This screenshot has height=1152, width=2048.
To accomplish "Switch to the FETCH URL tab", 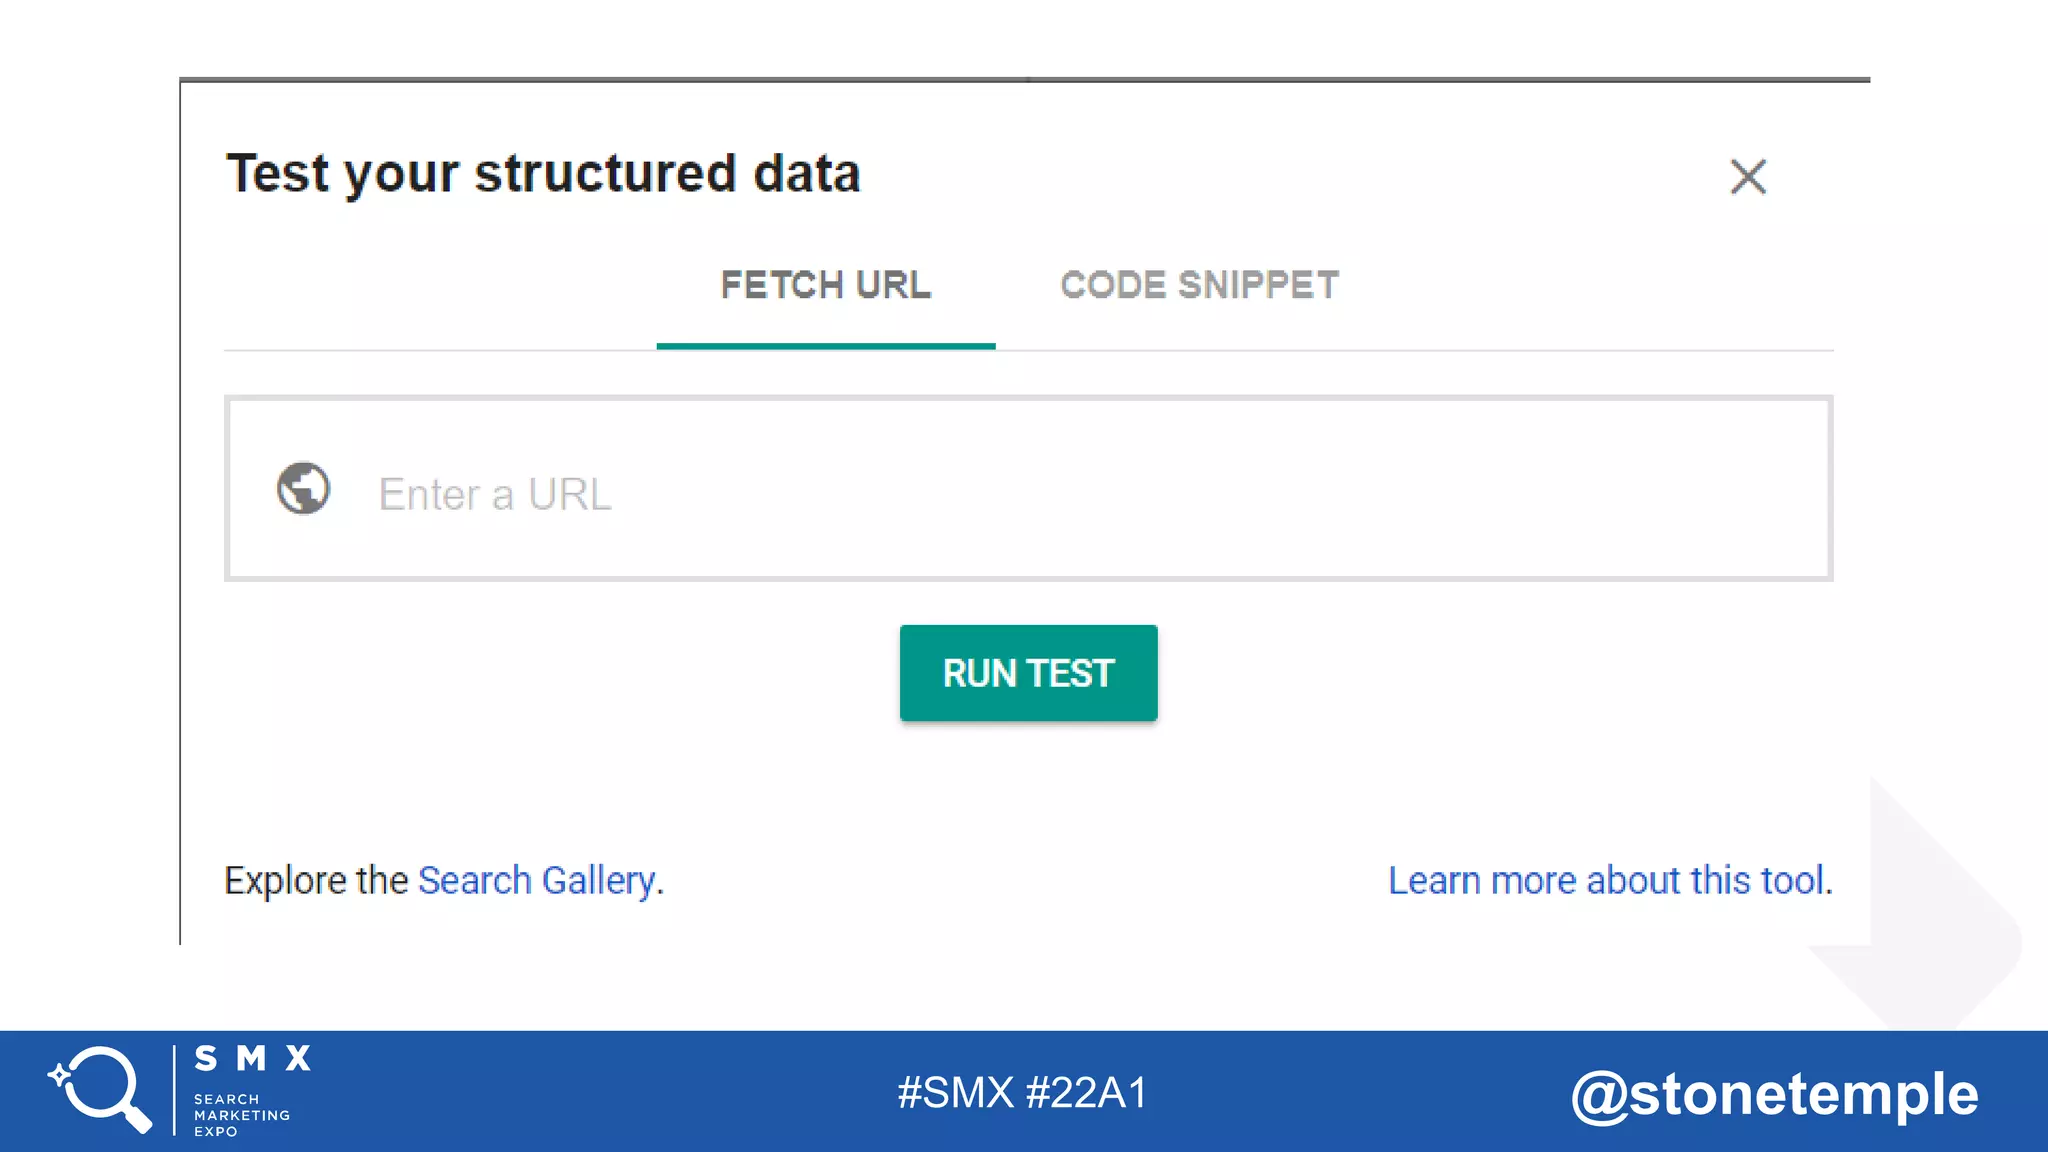I will tap(825, 286).
